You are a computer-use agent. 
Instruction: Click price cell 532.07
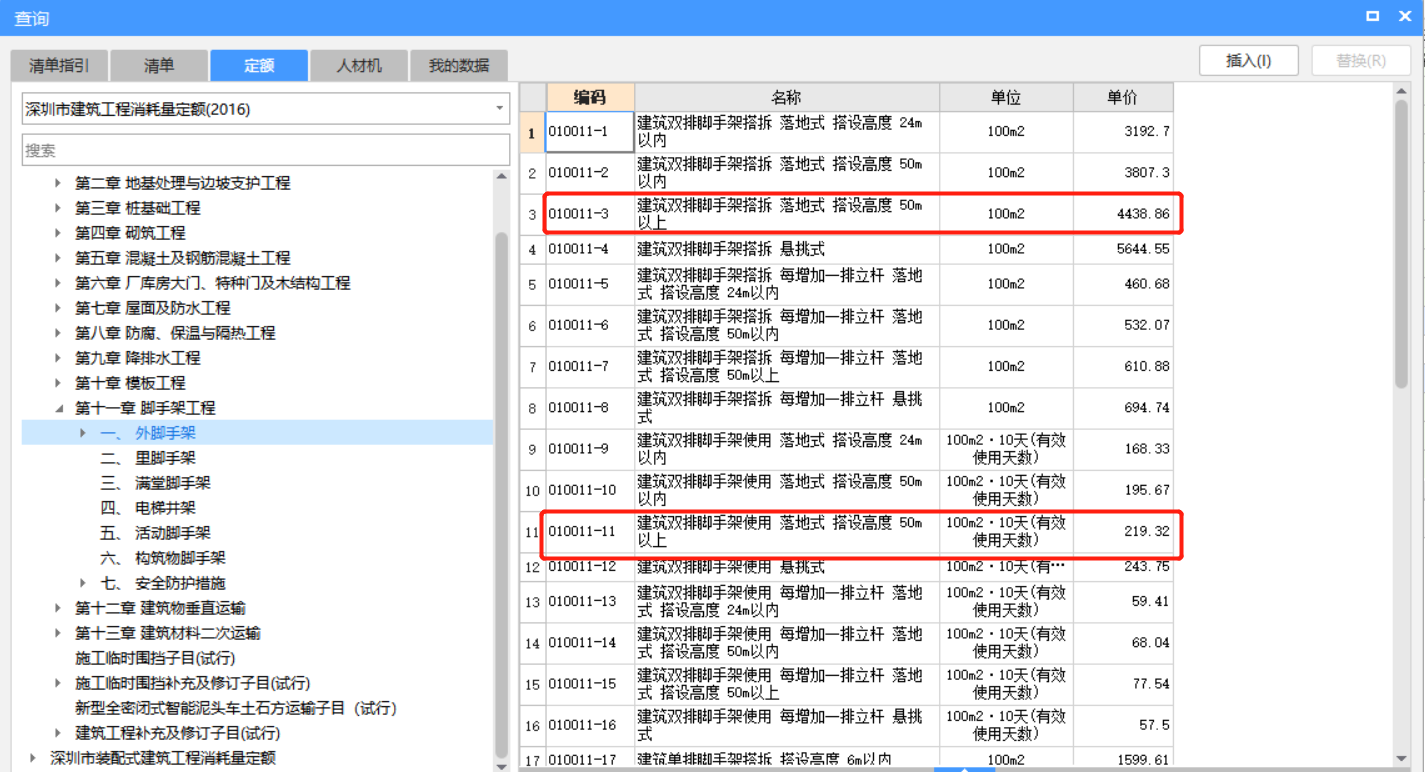pyautogui.click(x=1123, y=325)
